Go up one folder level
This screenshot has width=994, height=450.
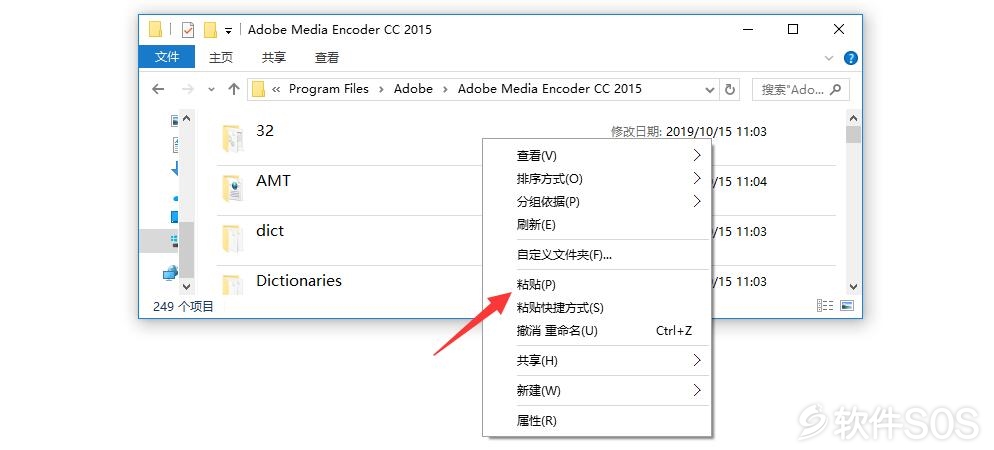234,89
